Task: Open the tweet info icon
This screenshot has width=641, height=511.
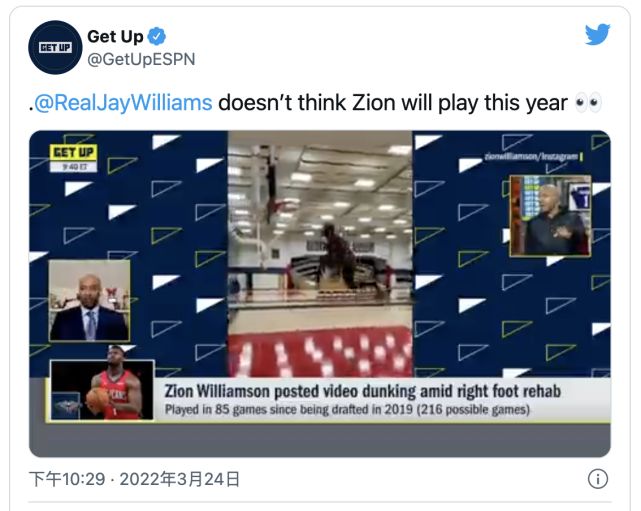Action: (x=598, y=479)
